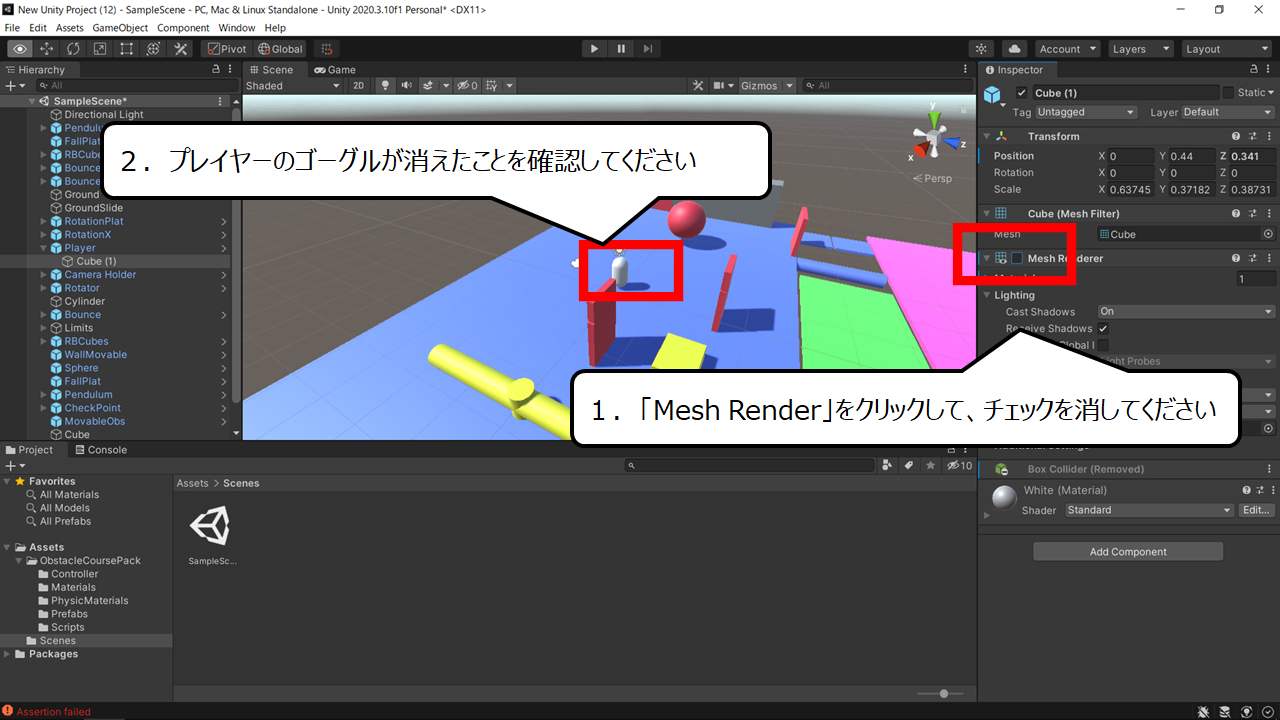The image size is (1280, 720).
Task: Toggle the grid snapping icon
Action: 326,49
